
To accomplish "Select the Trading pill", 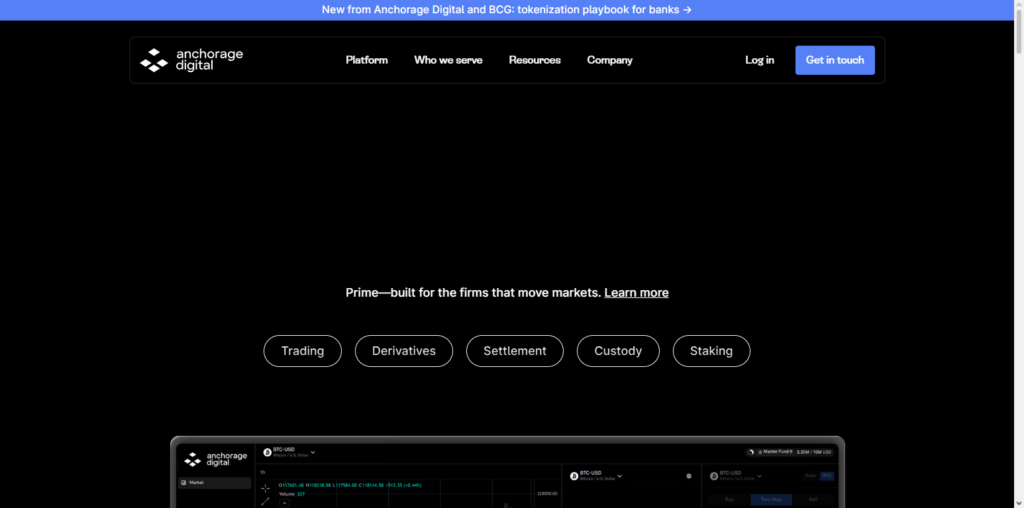I will click(302, 351).
